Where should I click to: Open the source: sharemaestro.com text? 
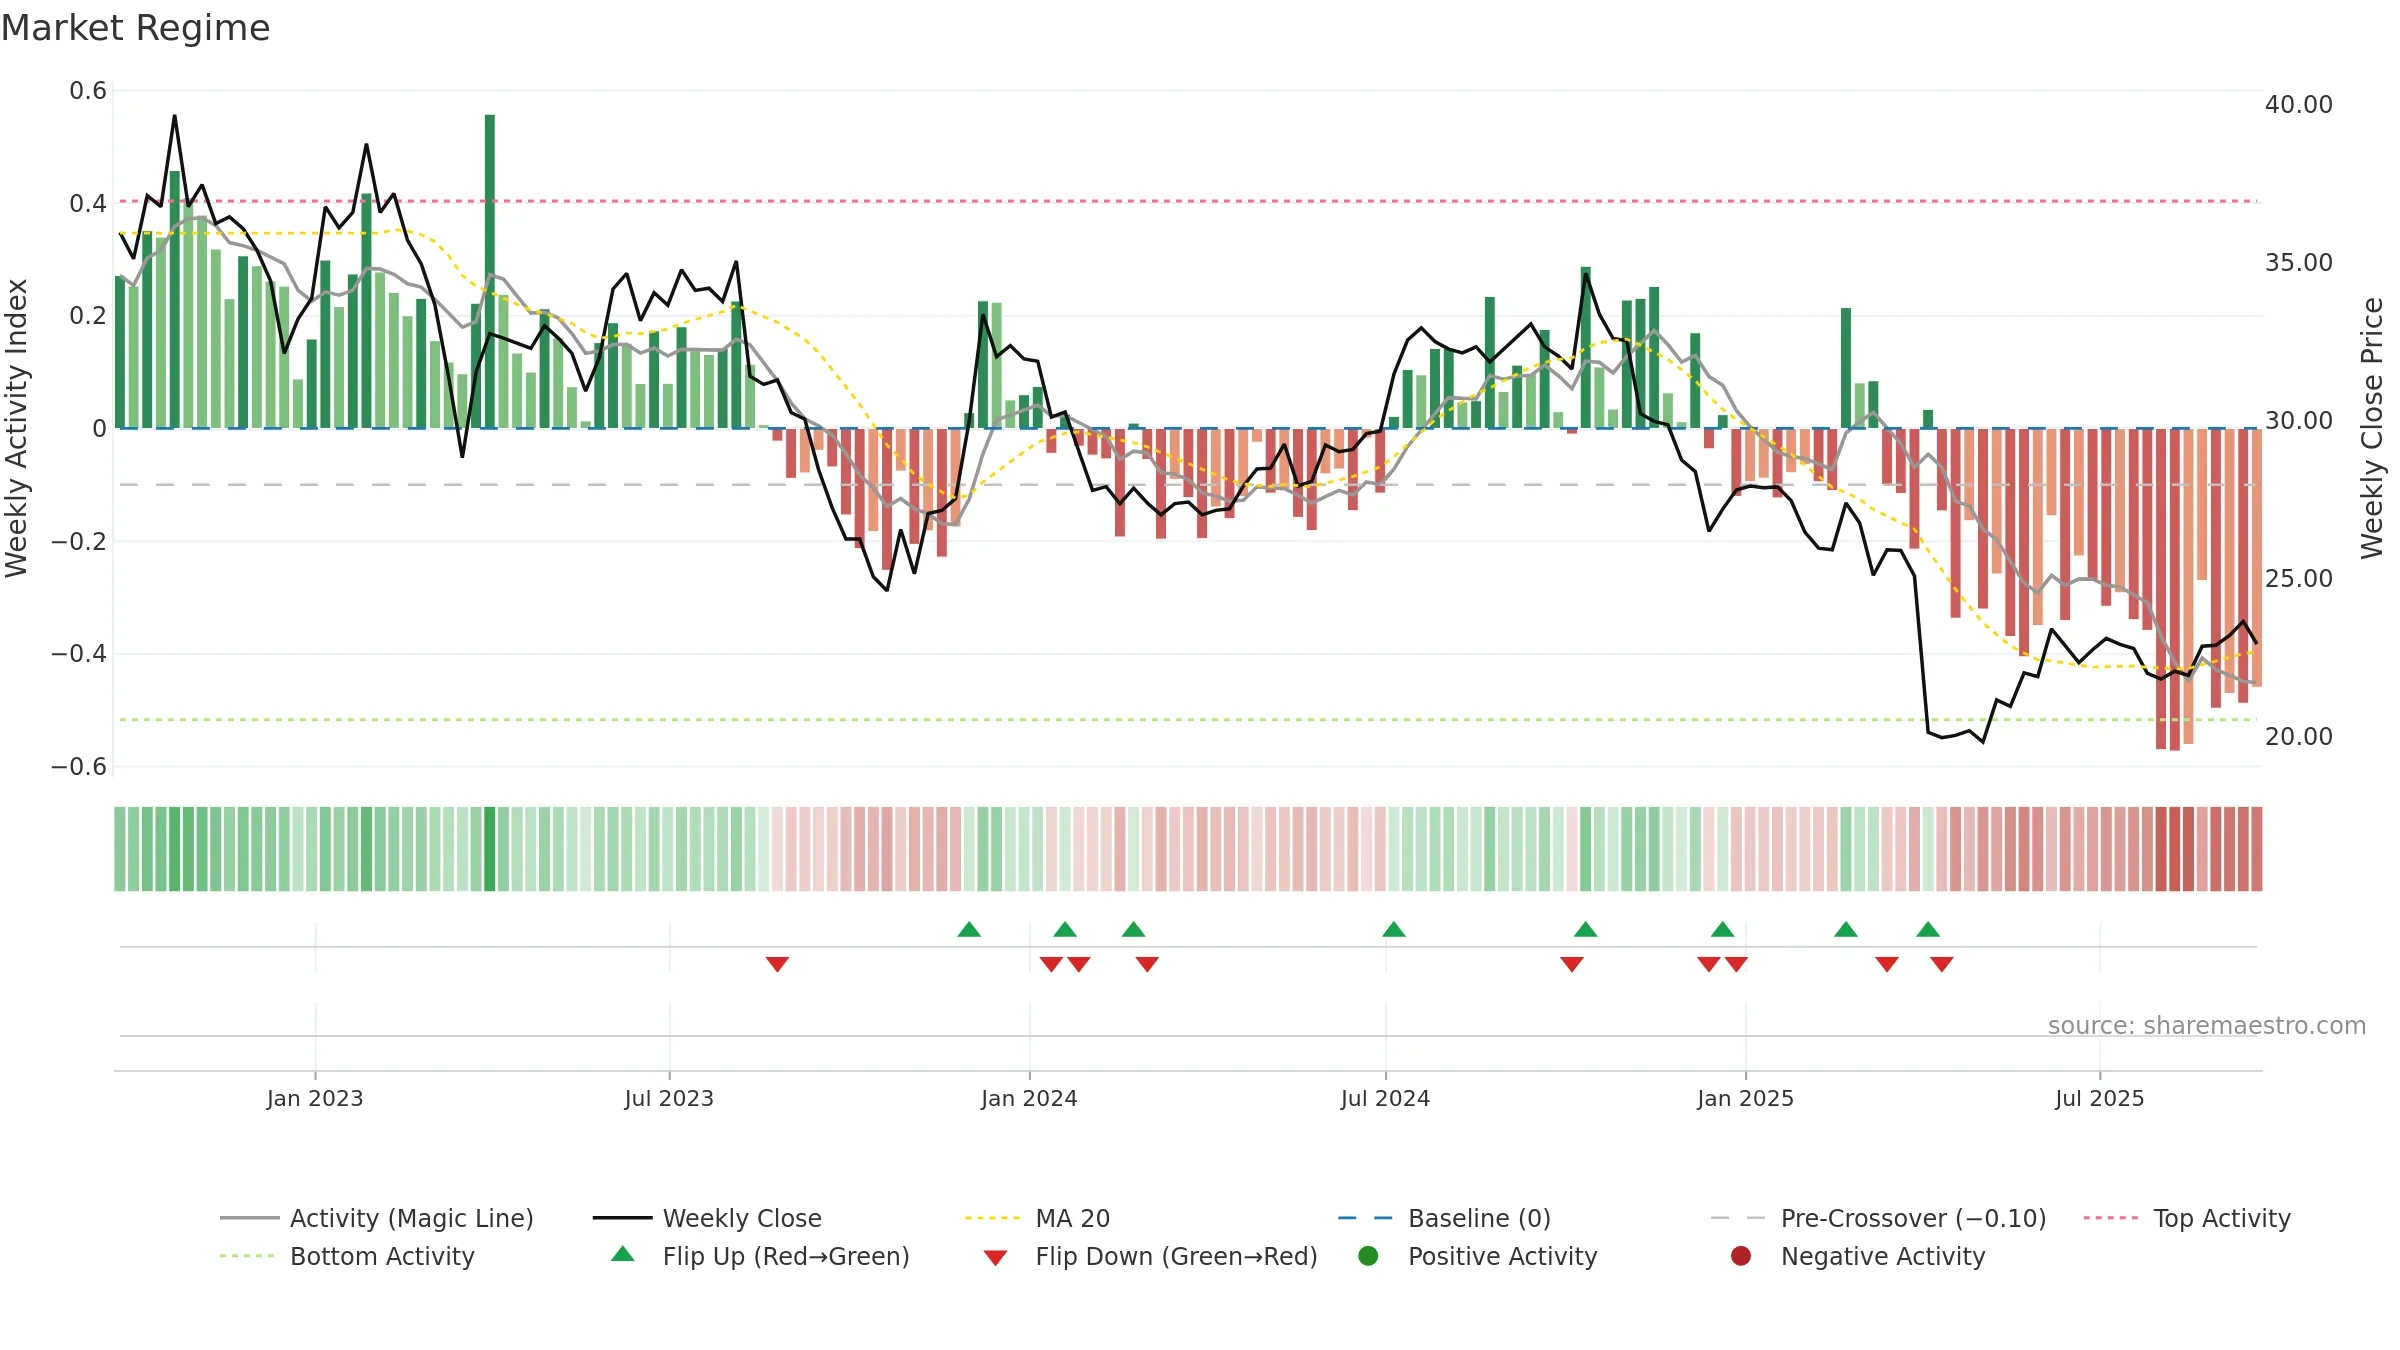point(2207,1025)
